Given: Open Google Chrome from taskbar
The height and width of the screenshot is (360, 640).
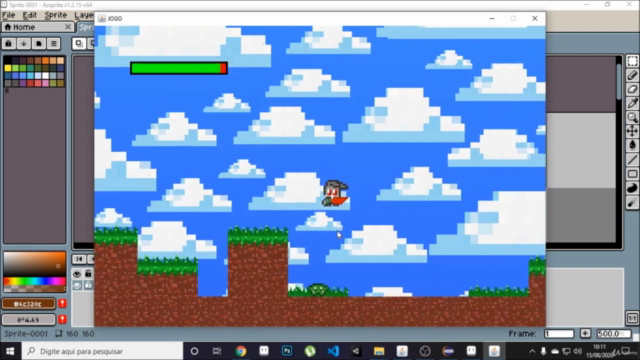Looking at the screenshot, I should click(241, 351).
